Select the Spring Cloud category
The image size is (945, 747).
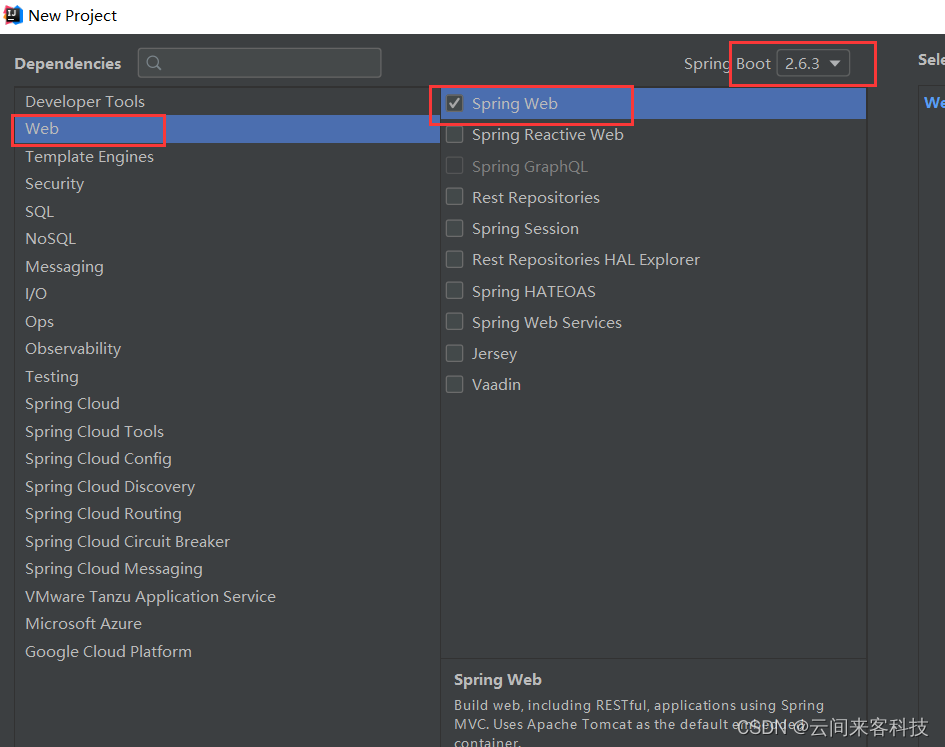click(x=227, y=403)
